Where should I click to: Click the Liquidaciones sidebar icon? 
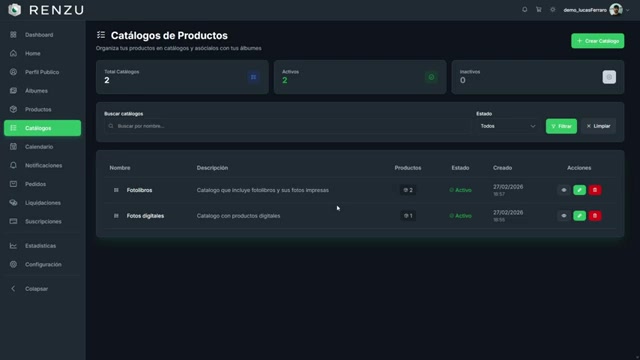(13, 202)
